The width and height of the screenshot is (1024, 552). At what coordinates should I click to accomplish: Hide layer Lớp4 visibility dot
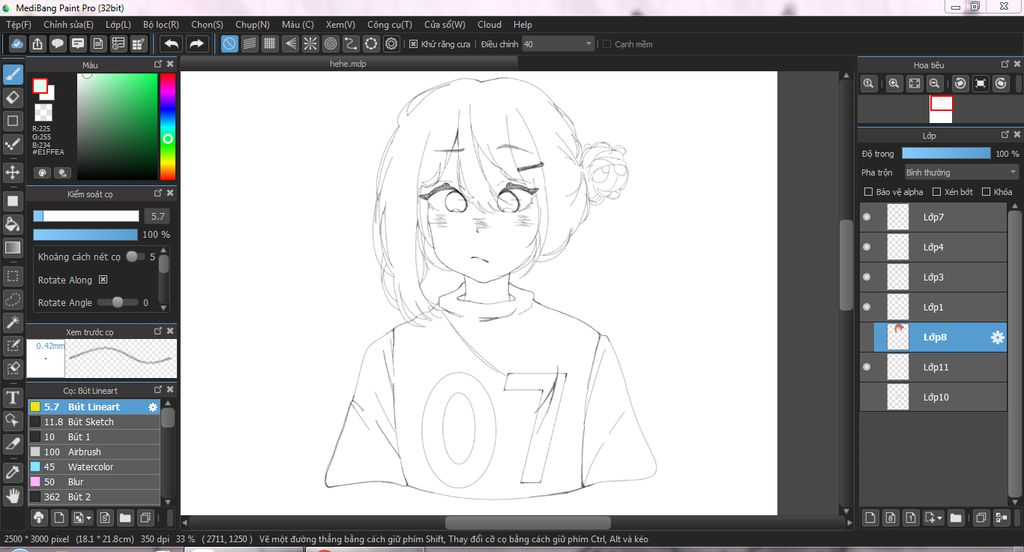tap(867, 247)
